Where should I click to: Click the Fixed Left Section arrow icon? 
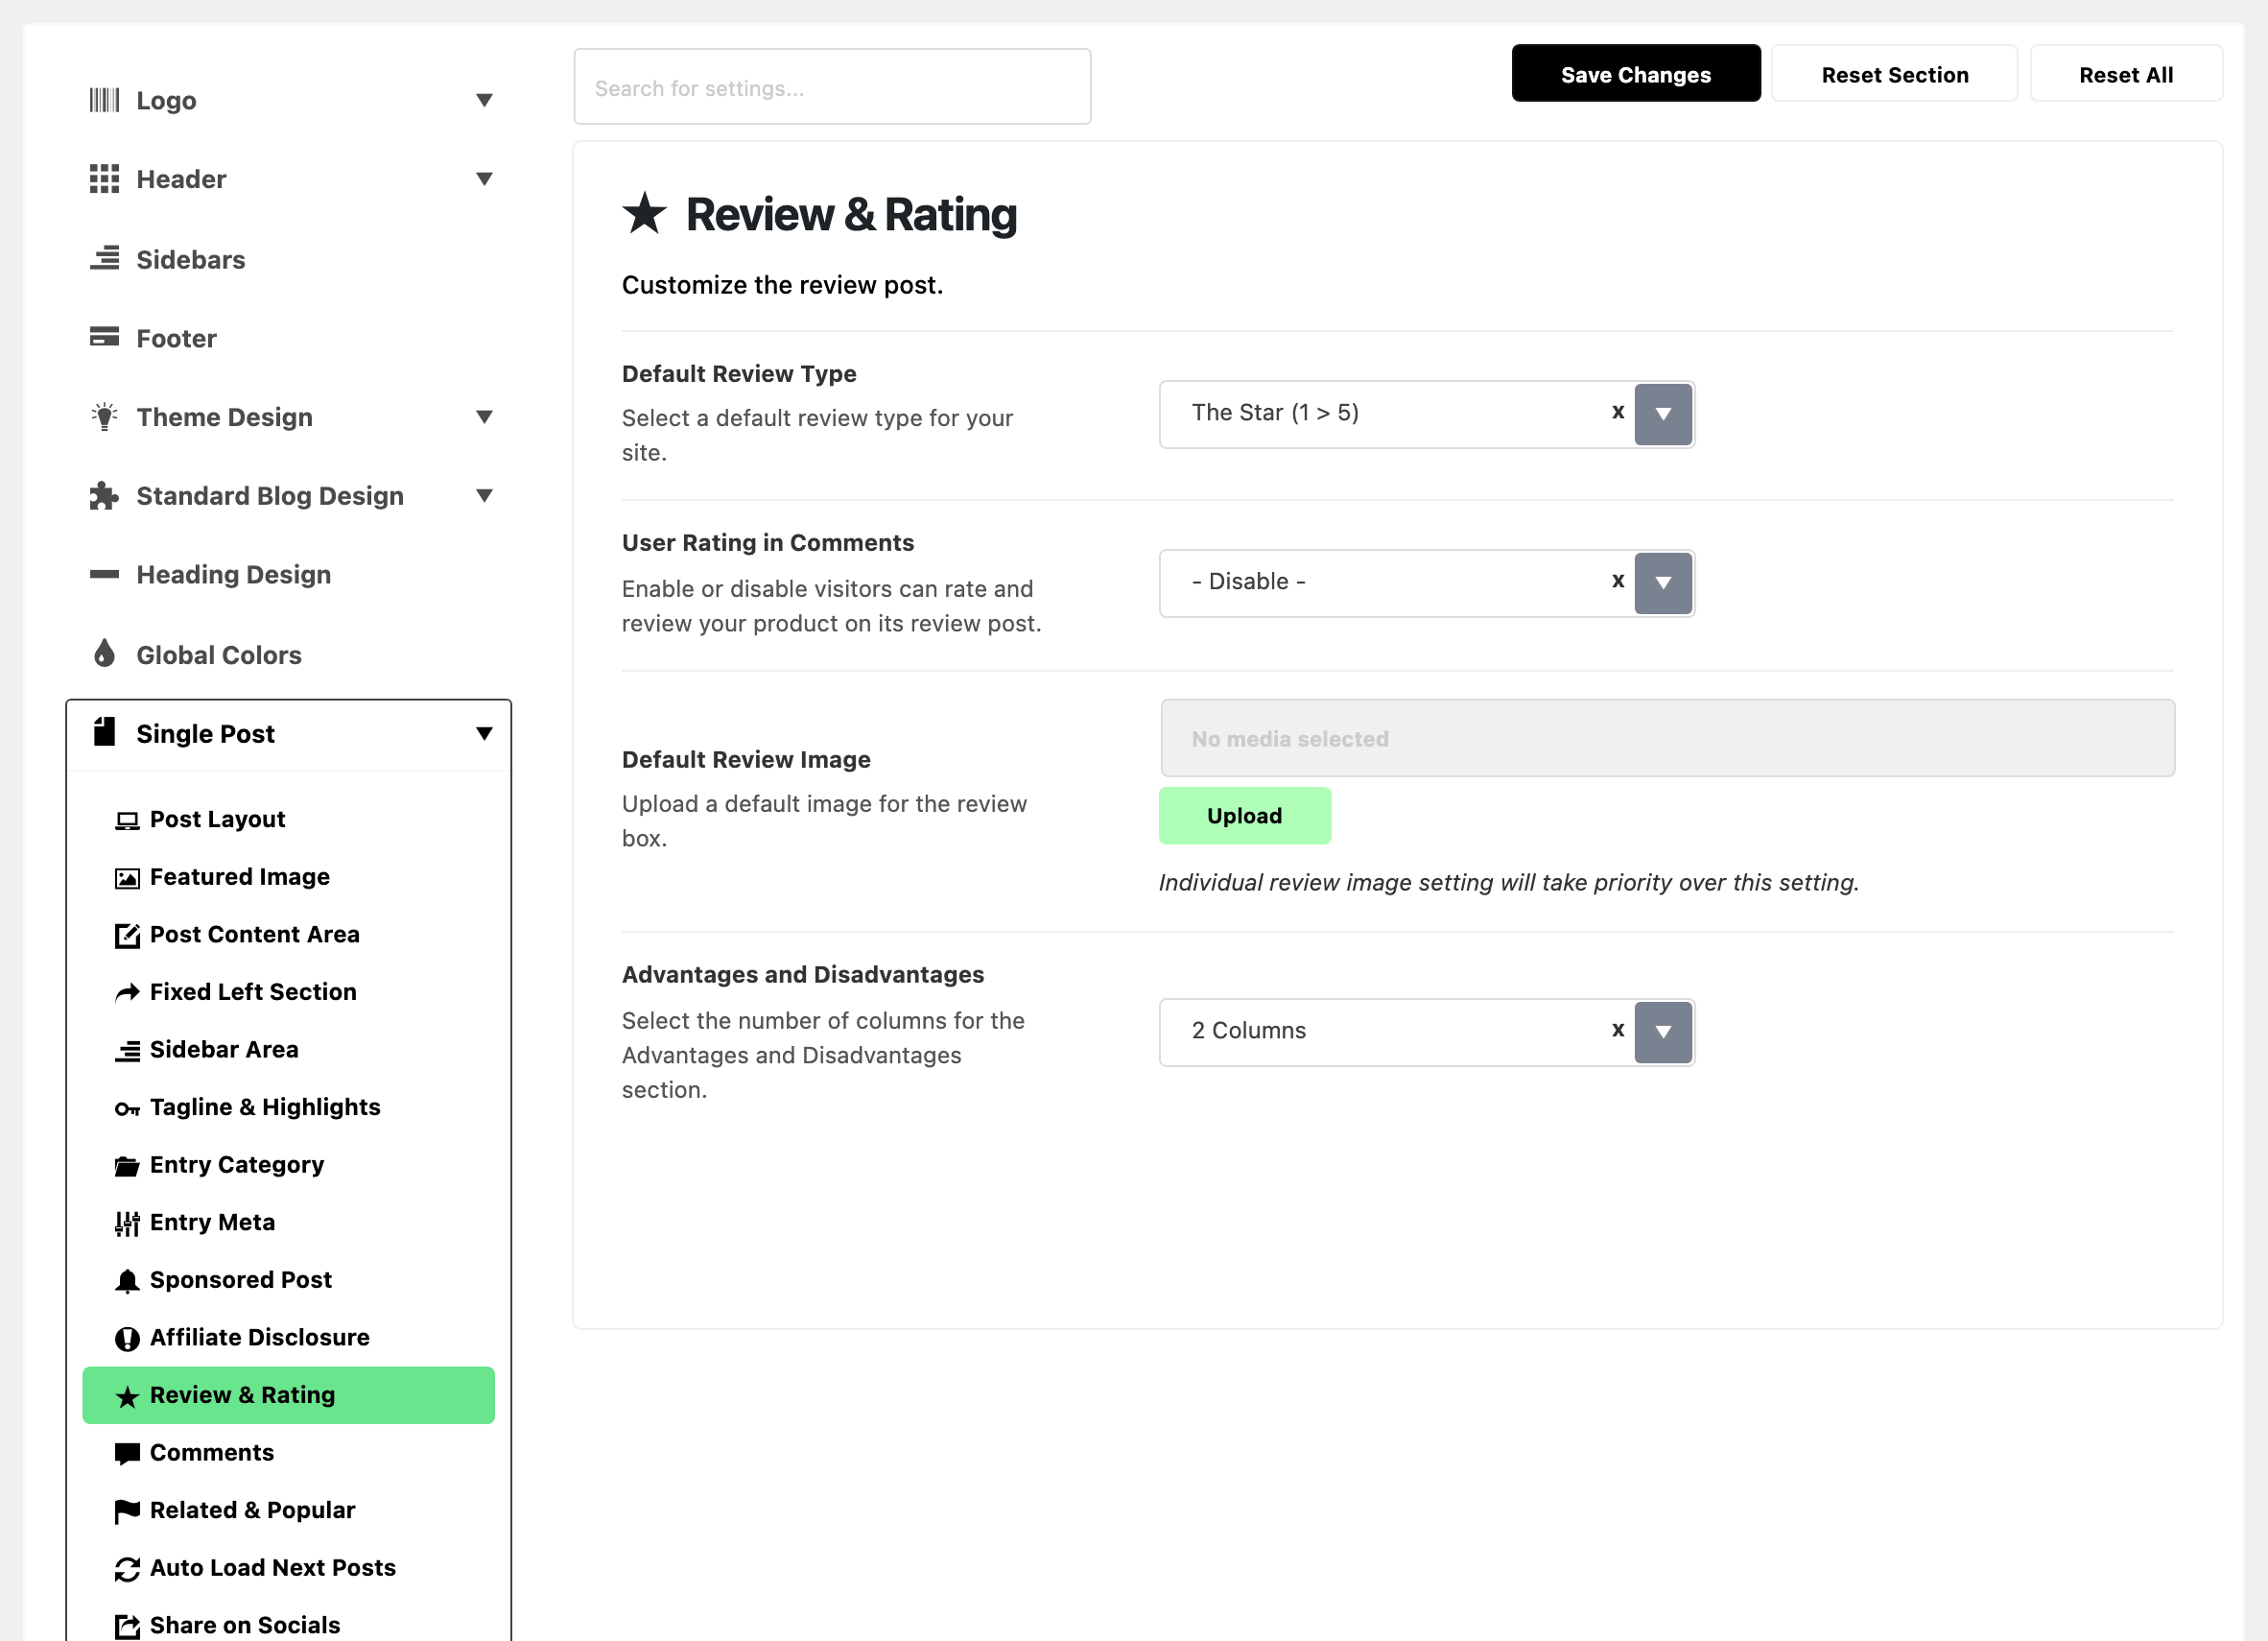(x=127, y=992)
